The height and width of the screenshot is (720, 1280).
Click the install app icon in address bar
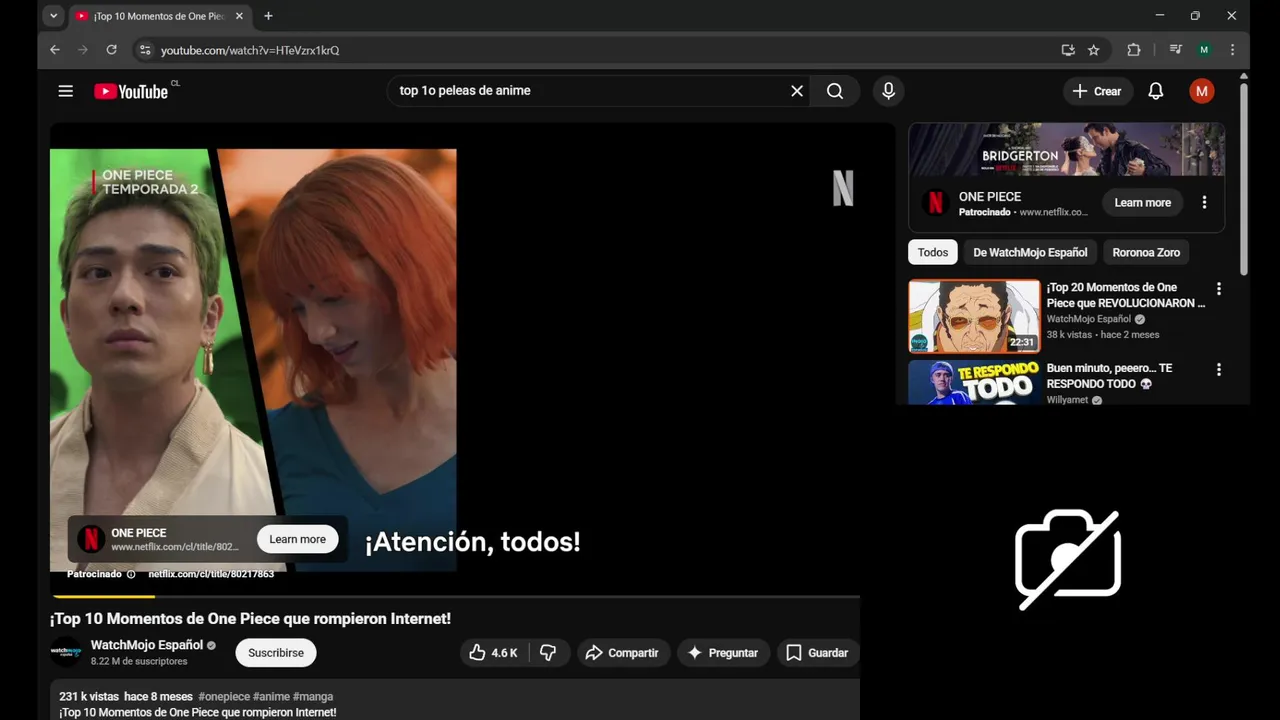click(1068, 50)
